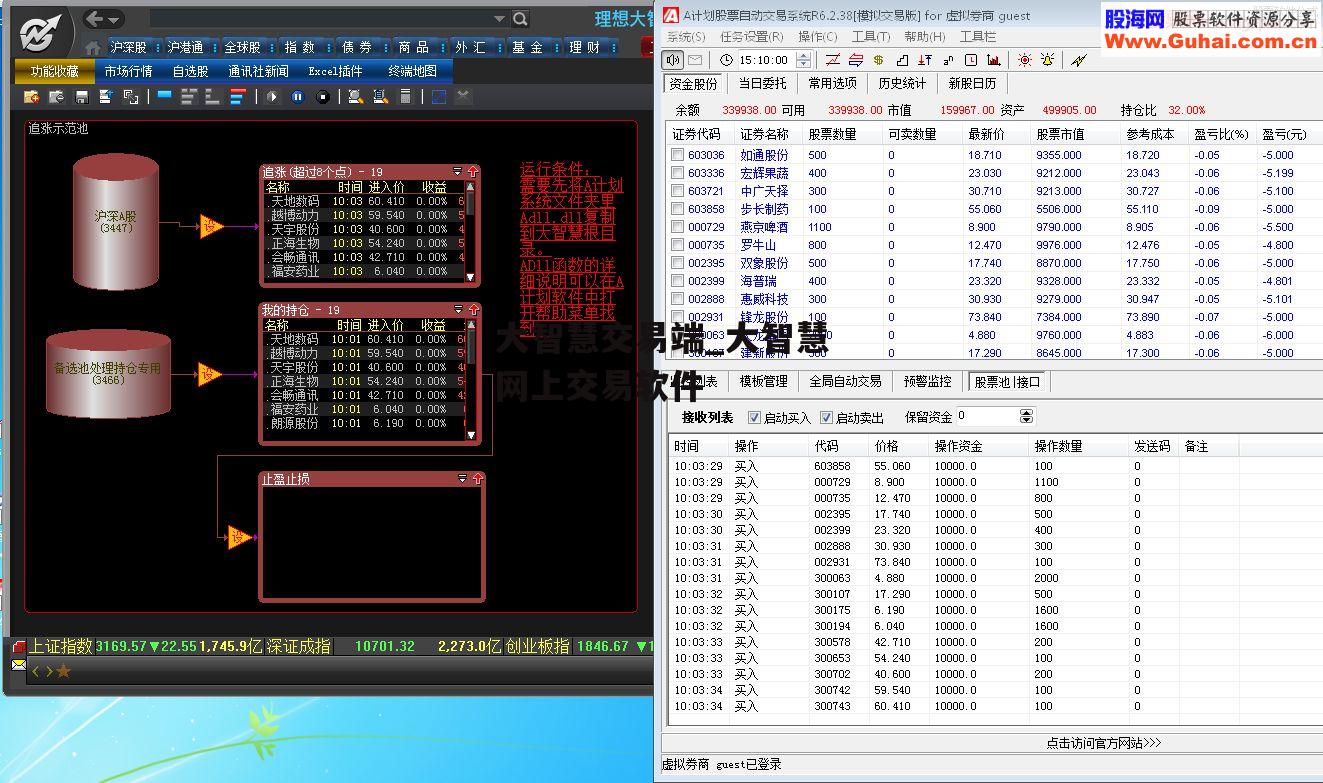Image resolution: width=1323 pixels, height=783 pixels.
Task: Click the time field spinner arrows beside 15:10:00
Action: click(x=804, y=60)
